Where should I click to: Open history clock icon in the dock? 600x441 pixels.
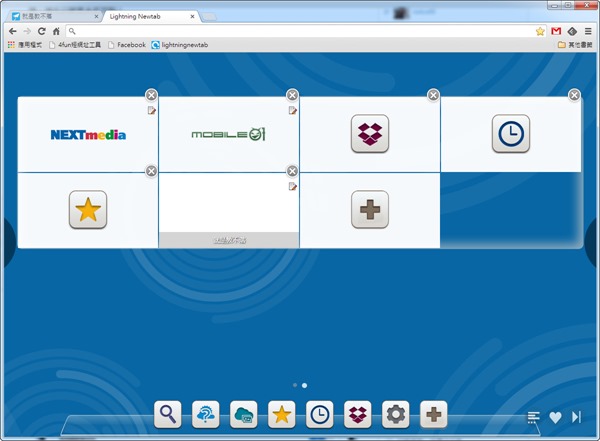pos(320,415)
